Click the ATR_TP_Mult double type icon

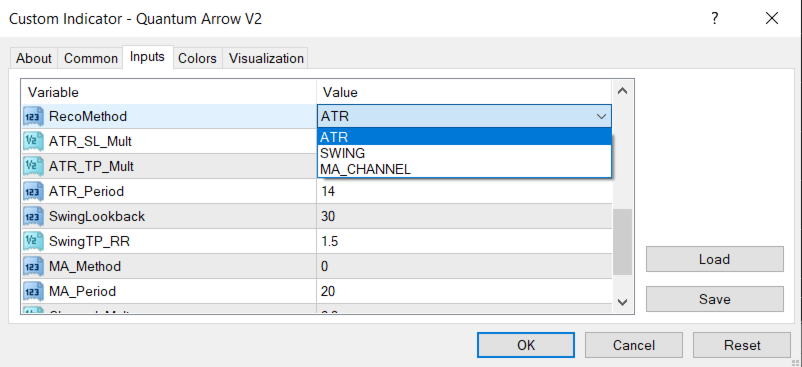pyautogui.click(x=32, y=167)
